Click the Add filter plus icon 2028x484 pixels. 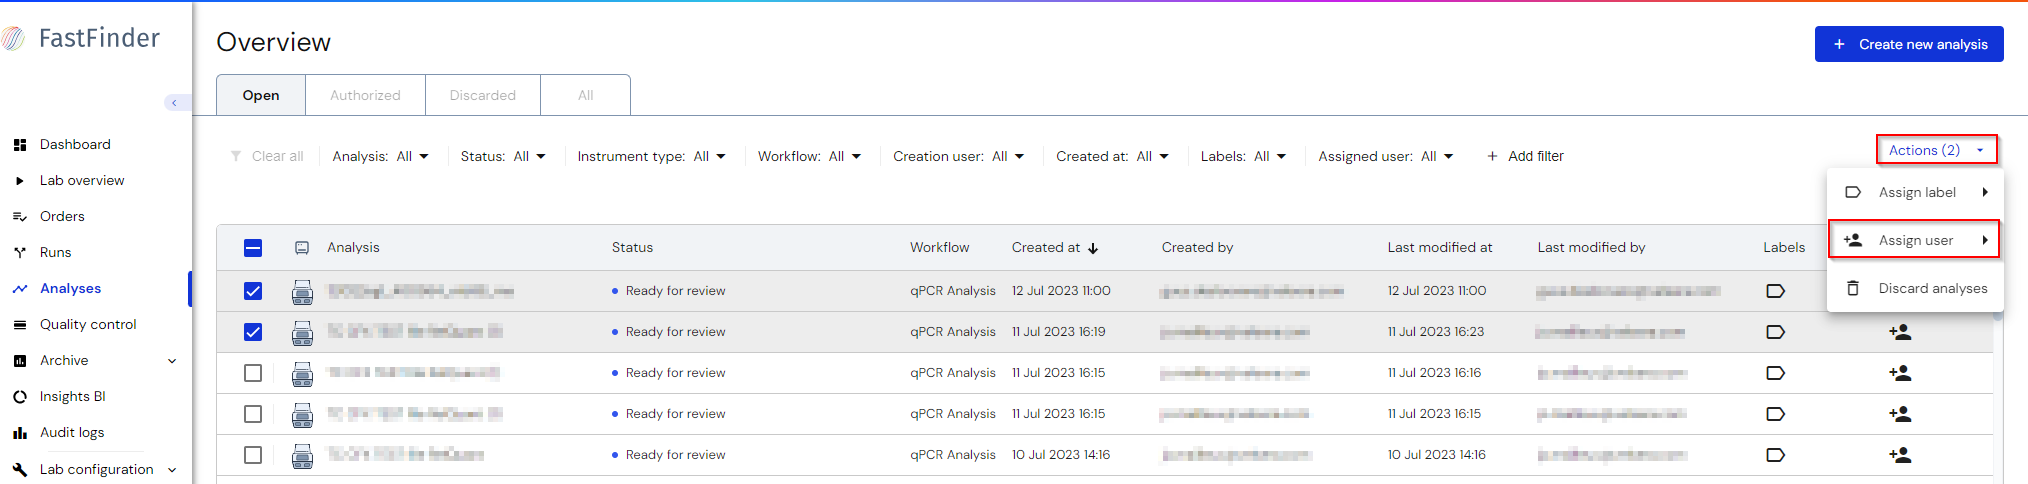(x=1492, y=156)
